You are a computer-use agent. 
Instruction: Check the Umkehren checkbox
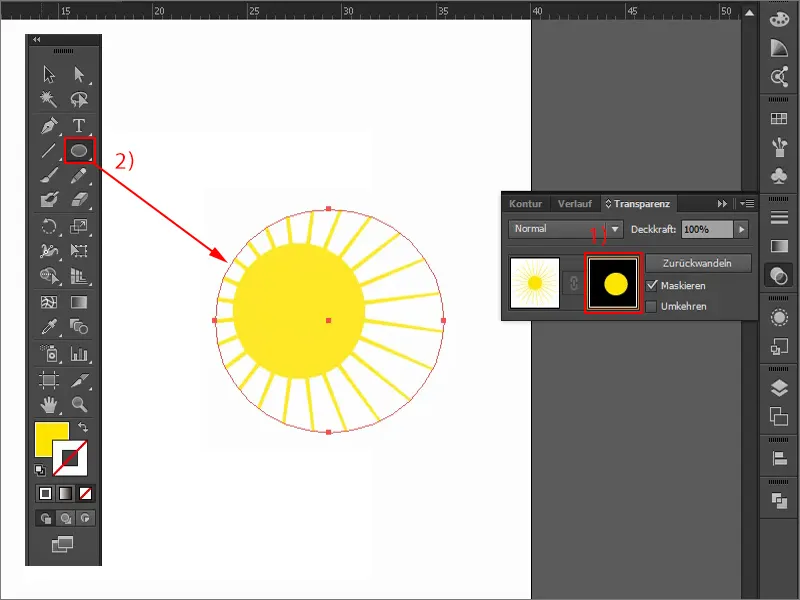[x=652, y=307]
